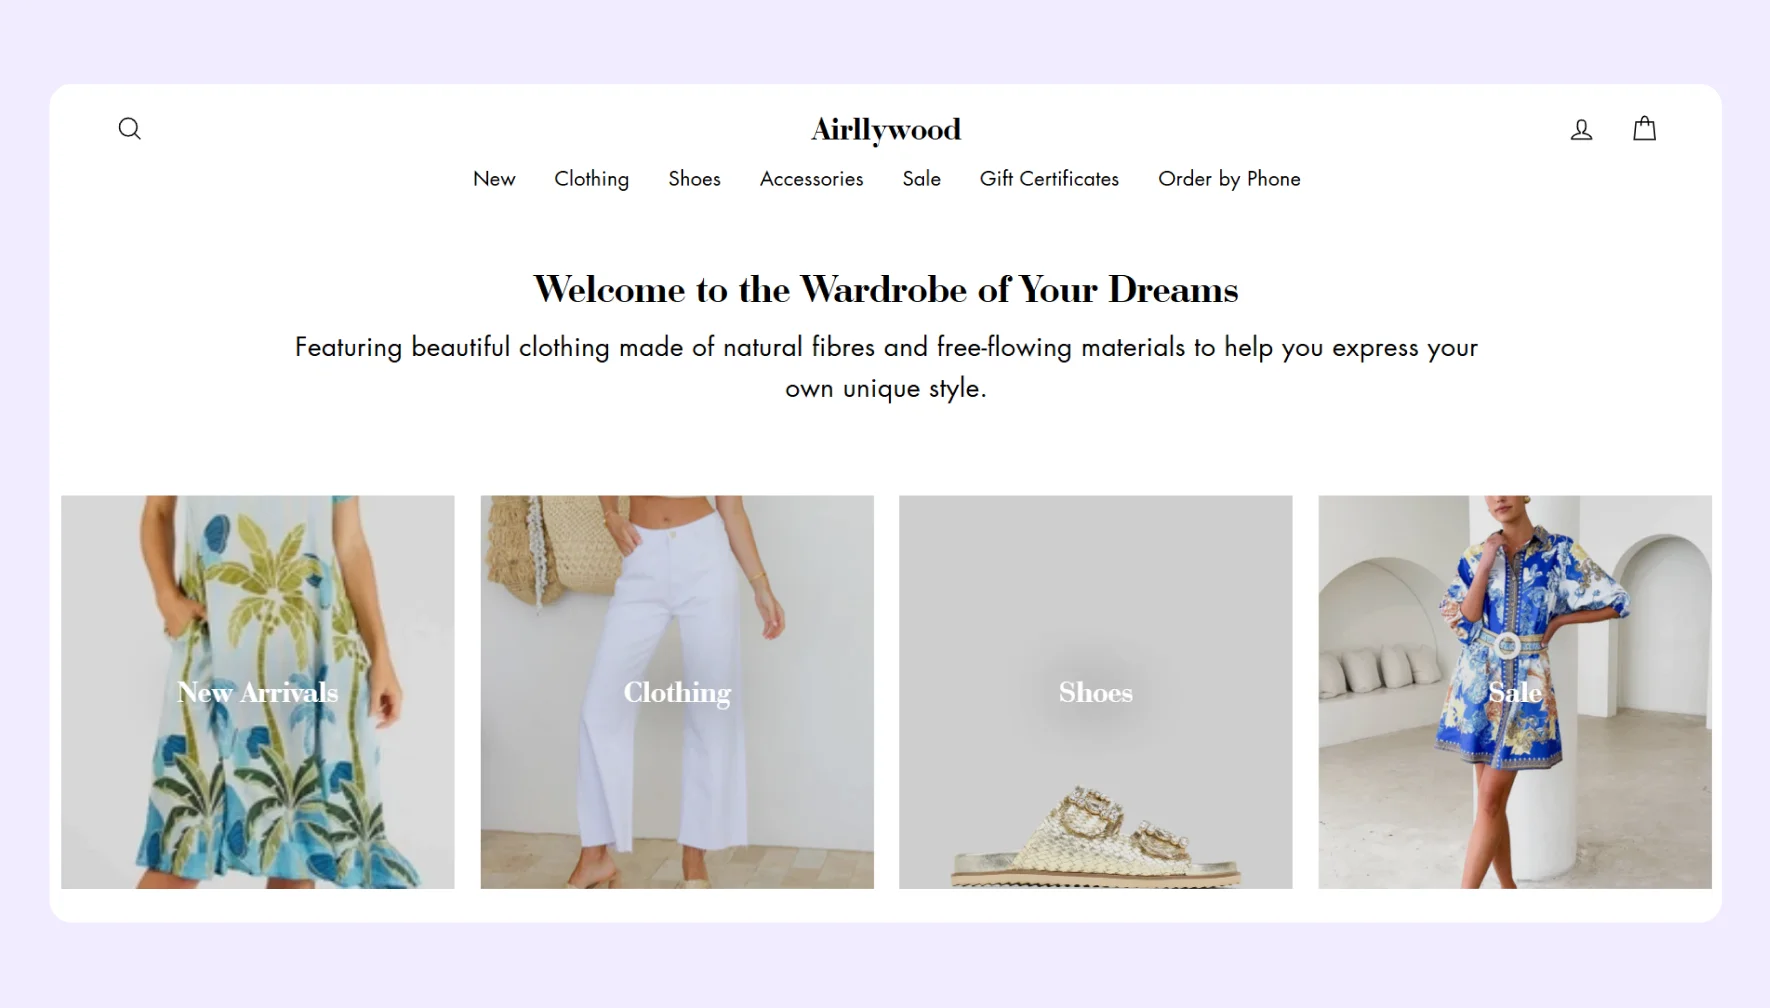Go to the Shoes navigation link
This screenshot has height=1008, width=1770.
pyautogui.click(x=694, y=179)
